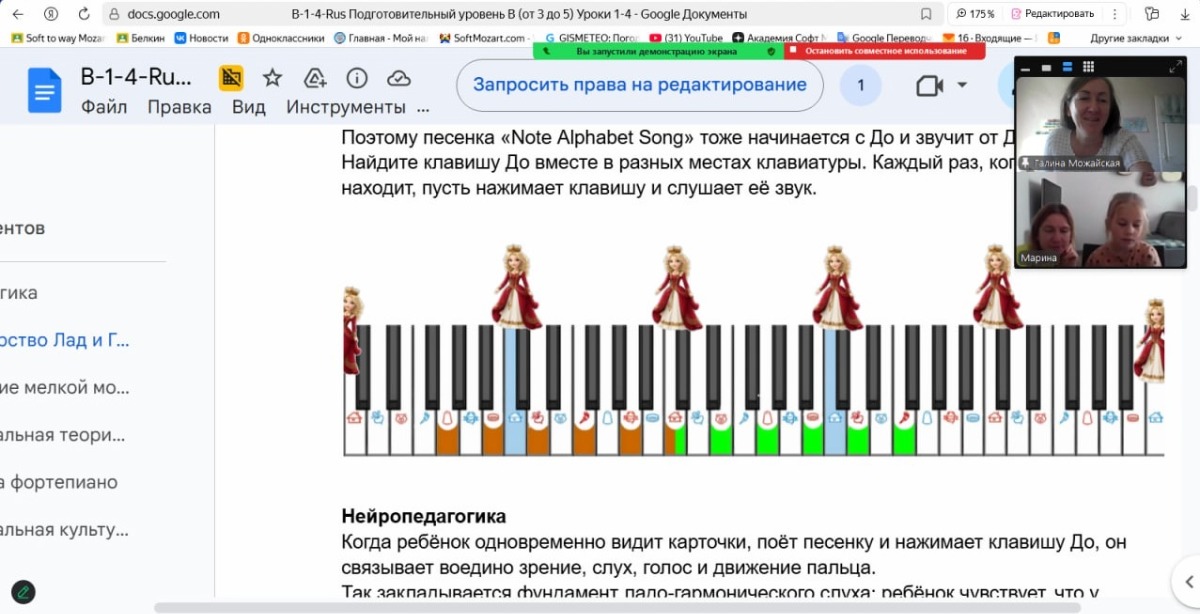Click the add to Drive icon
The width and height of the screenshot is (1200, 614).
tap(315, 79)
